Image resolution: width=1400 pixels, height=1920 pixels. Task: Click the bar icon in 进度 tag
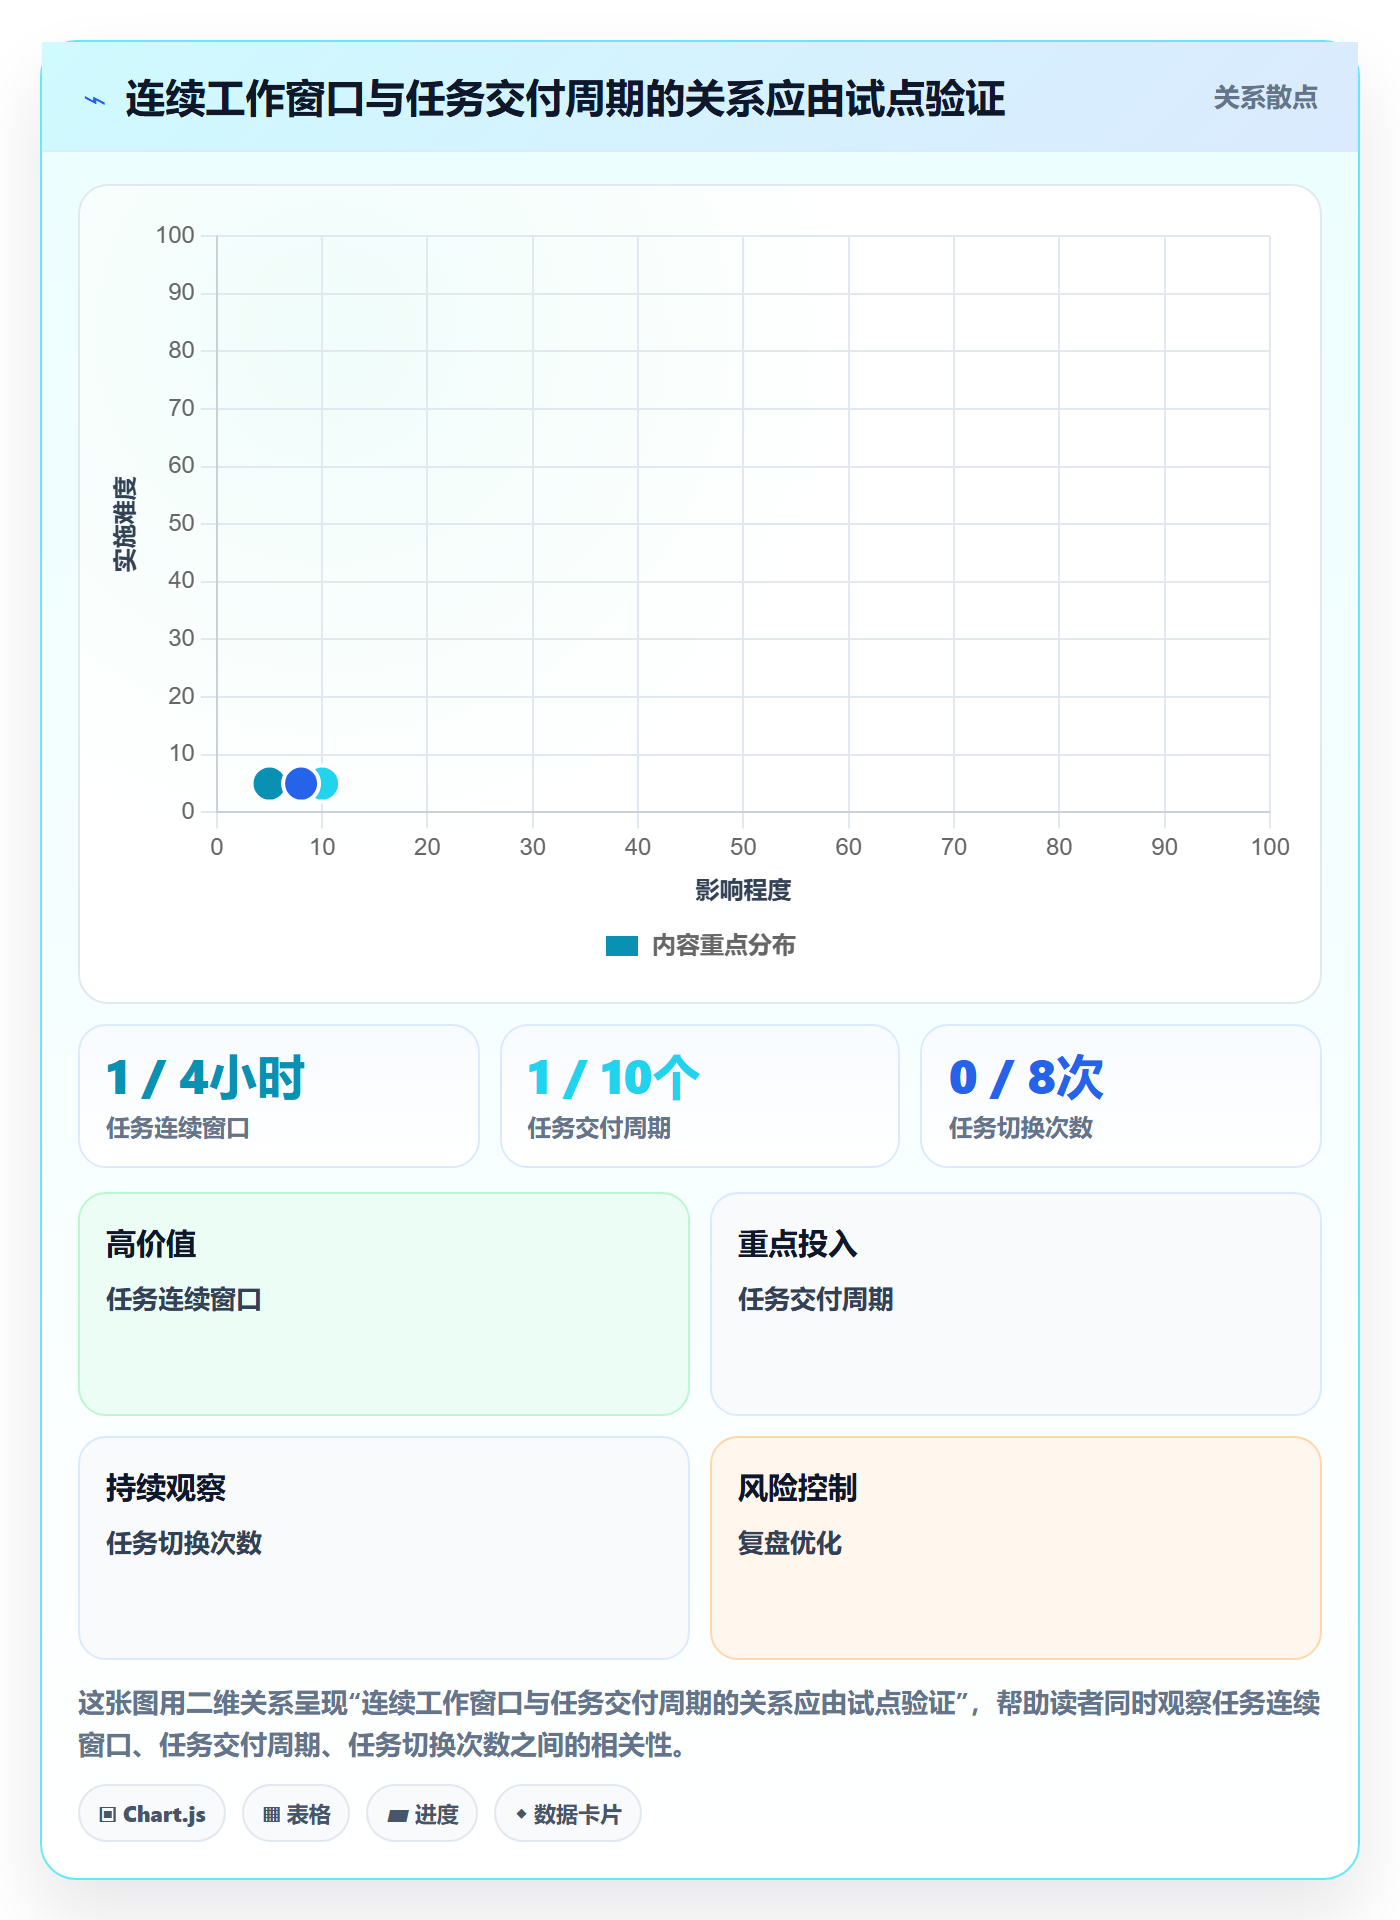tap(398, 1816)
